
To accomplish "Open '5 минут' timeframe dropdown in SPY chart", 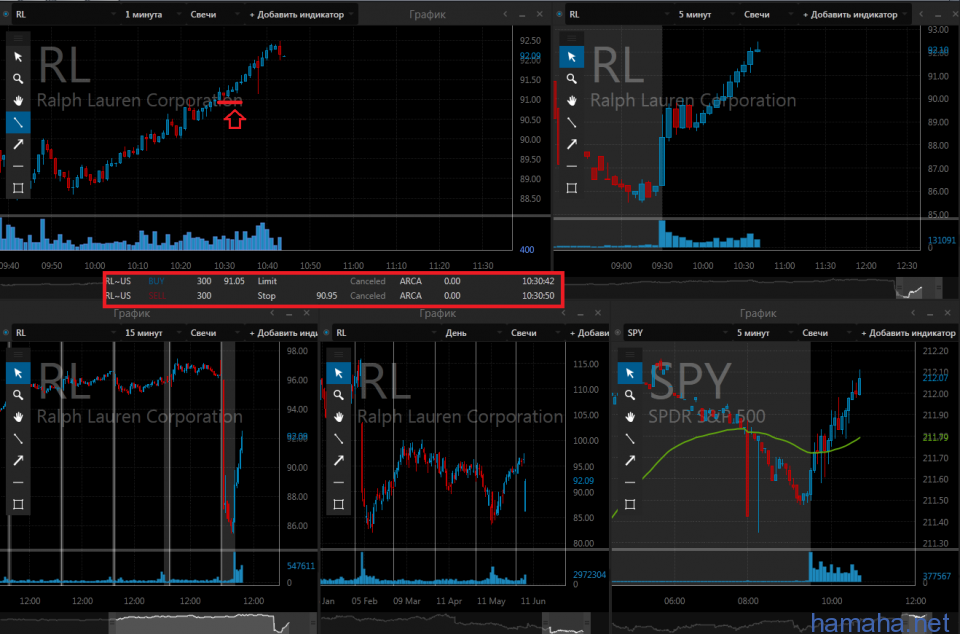I will [x=763, y=333].
